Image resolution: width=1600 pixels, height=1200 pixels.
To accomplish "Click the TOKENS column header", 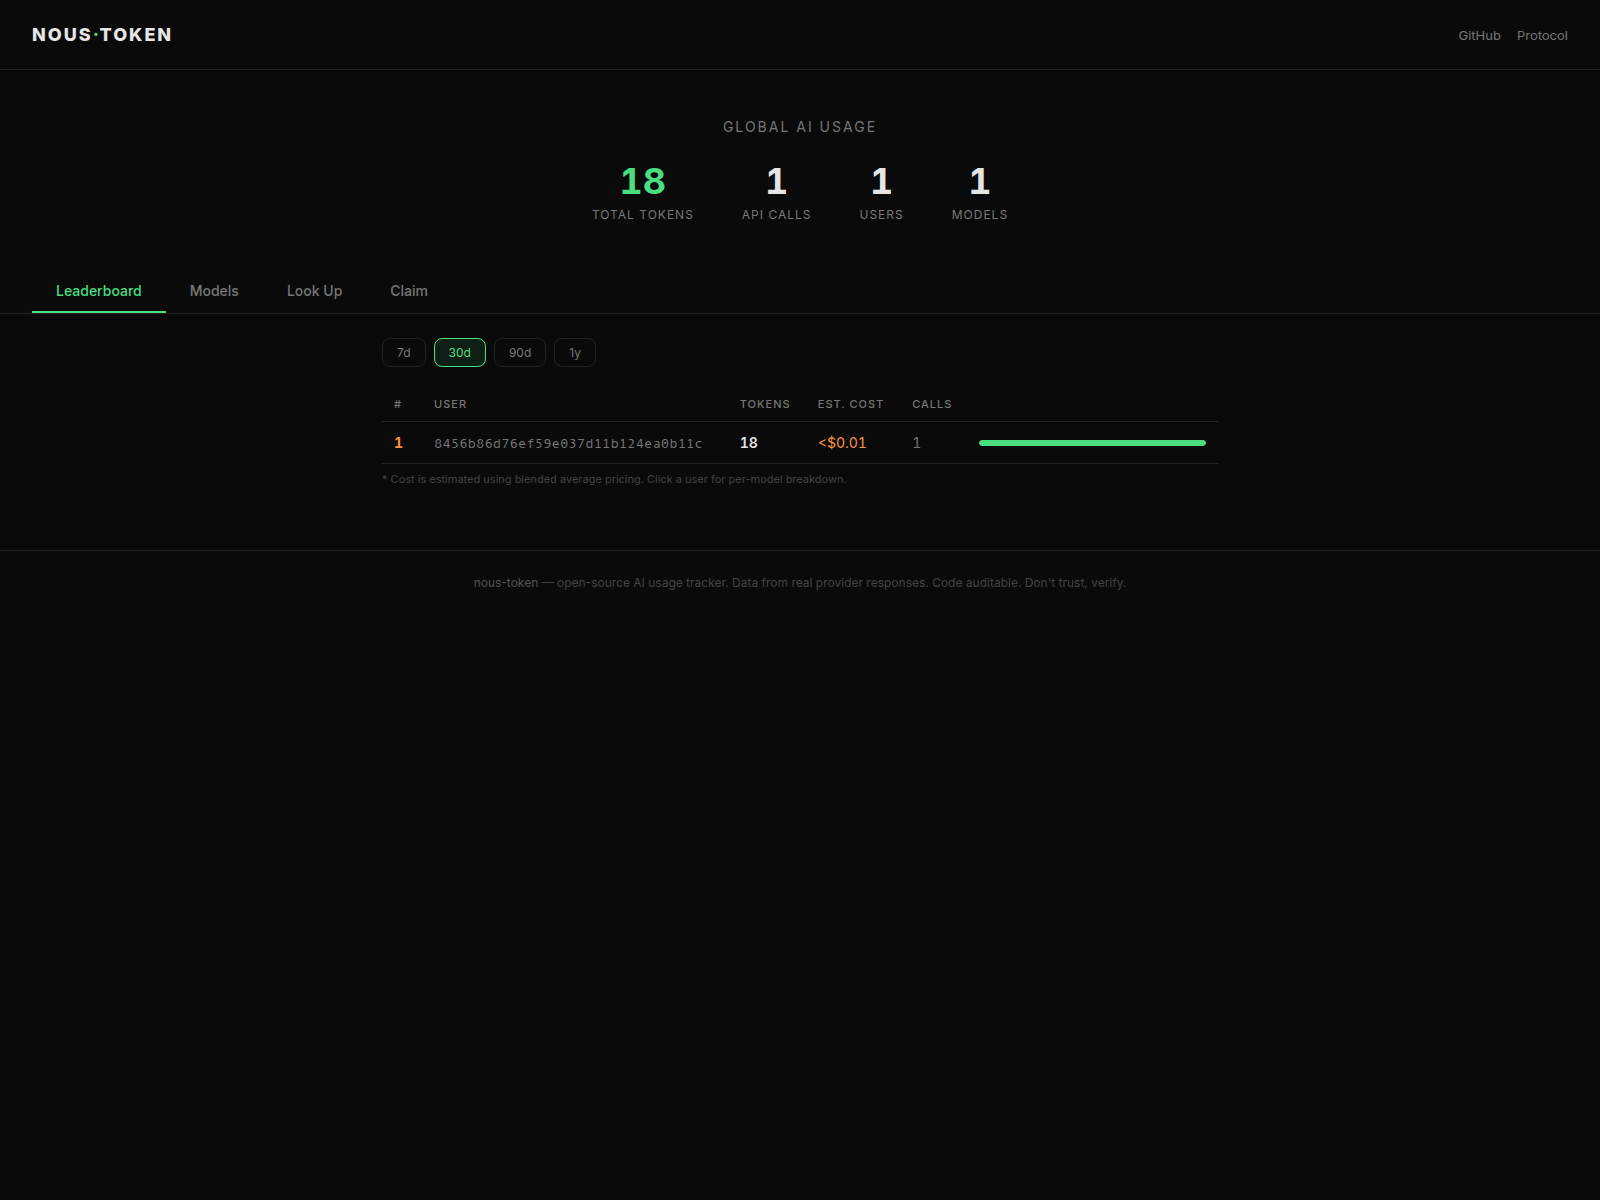I will click(765, 404).
